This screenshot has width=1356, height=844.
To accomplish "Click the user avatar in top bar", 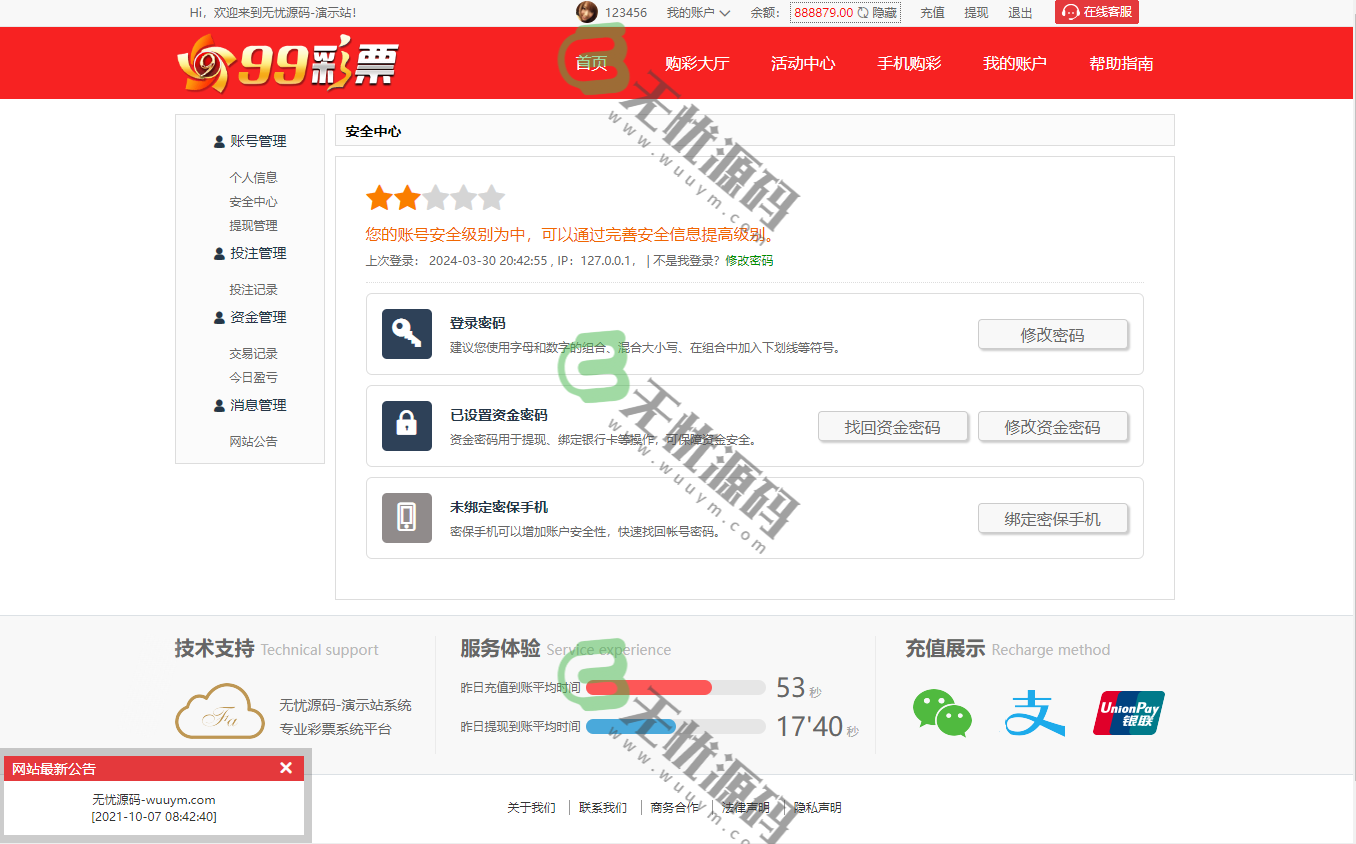I will coord(587,13).
